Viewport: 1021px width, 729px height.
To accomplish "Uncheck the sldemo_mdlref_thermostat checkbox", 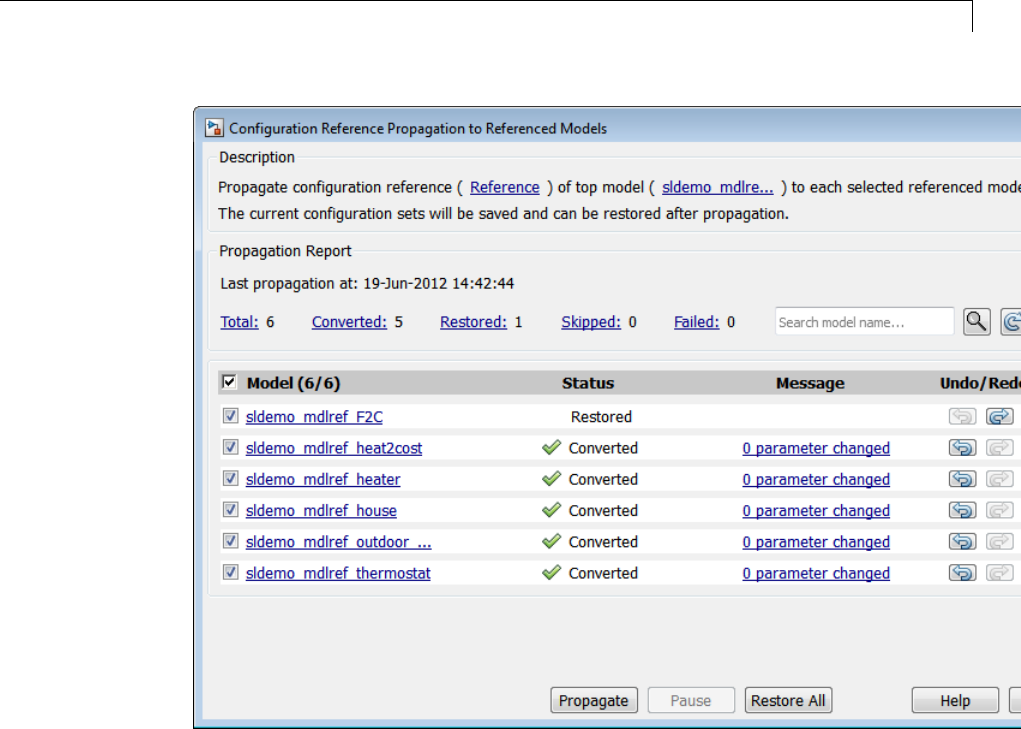I will pos(230,573).
